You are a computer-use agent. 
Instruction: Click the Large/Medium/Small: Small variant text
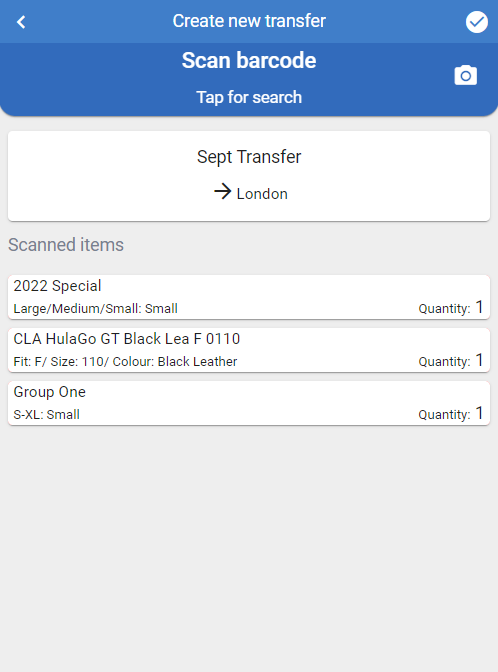96,309
